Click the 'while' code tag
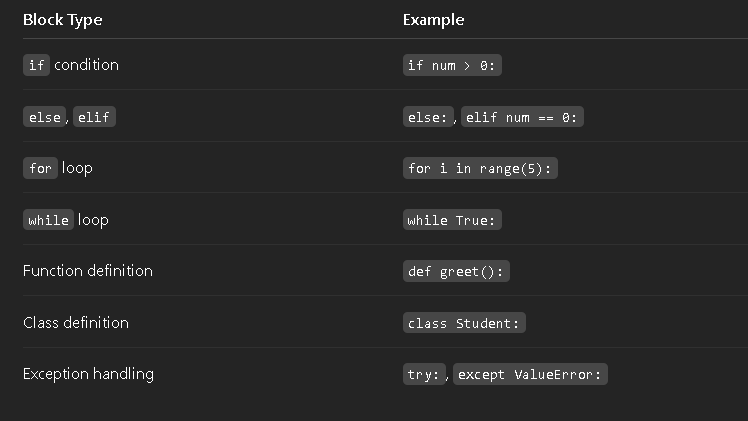The width and height of the screenshot is (748, 421). 48,220
